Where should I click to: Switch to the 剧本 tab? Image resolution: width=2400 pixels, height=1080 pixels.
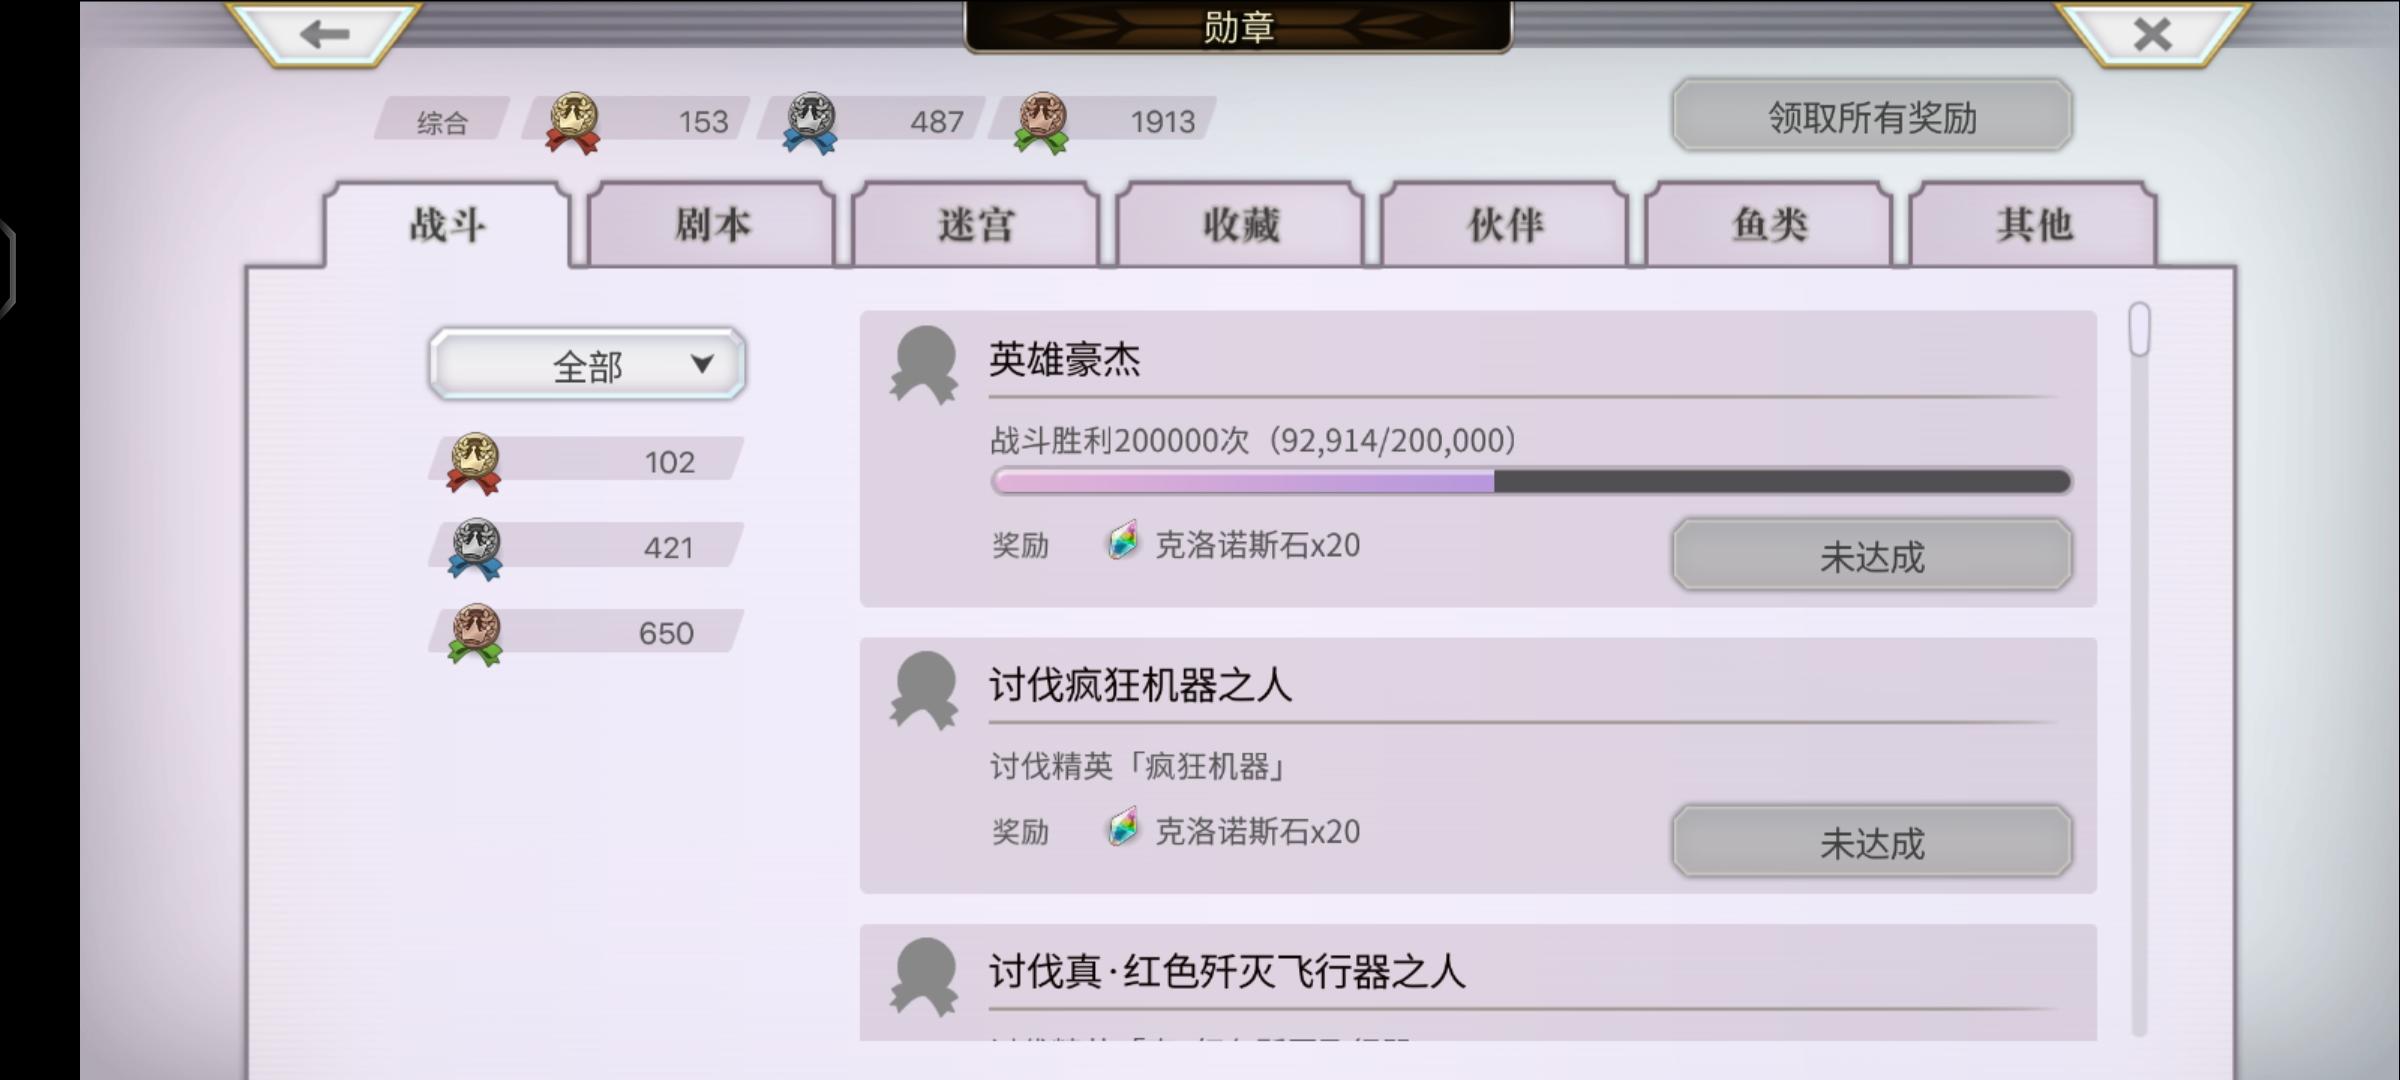[711, 225]
